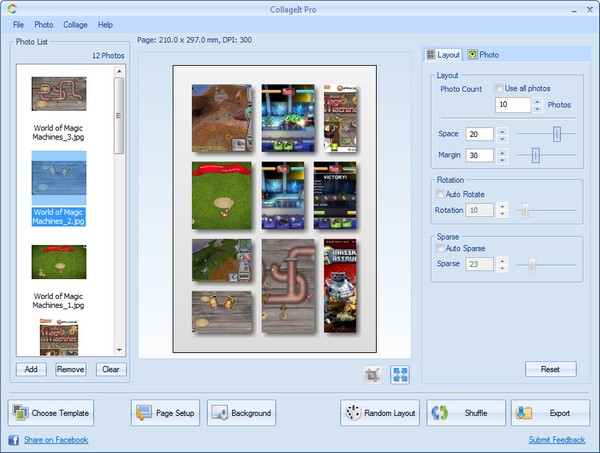600x453 pixels.
Task: Export the collage
Action: 550,413
